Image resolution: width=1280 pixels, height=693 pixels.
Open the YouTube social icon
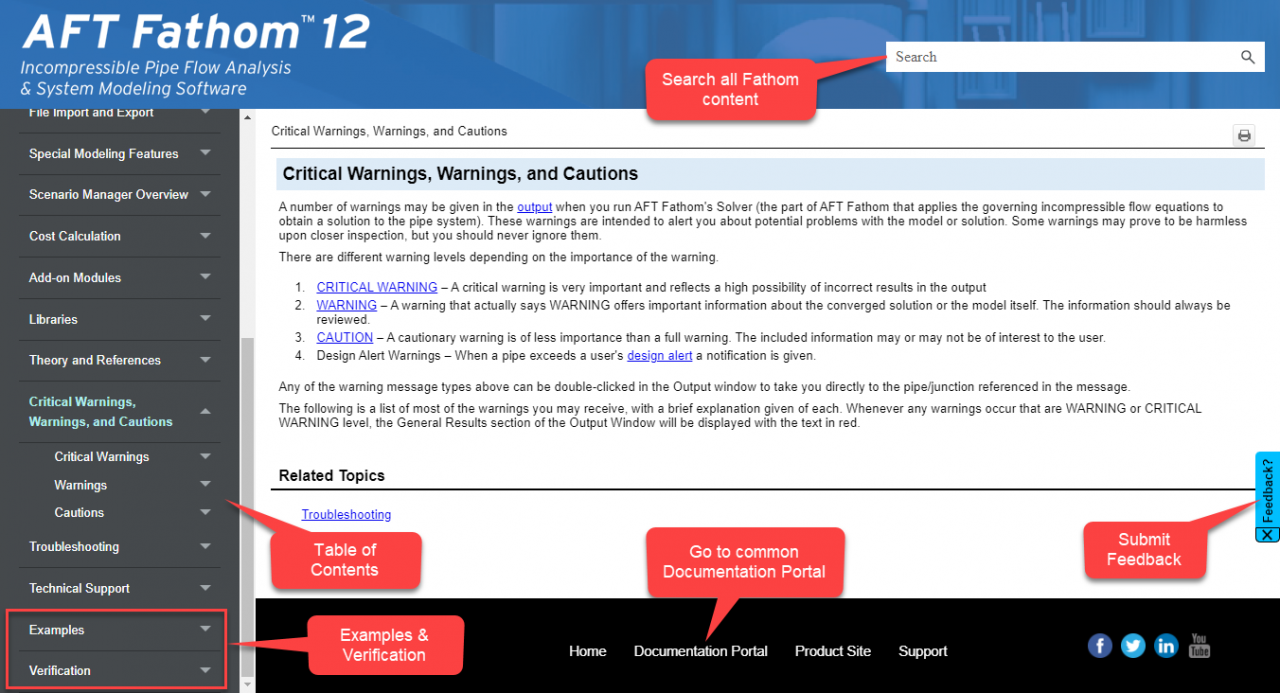coord(1199,645)
